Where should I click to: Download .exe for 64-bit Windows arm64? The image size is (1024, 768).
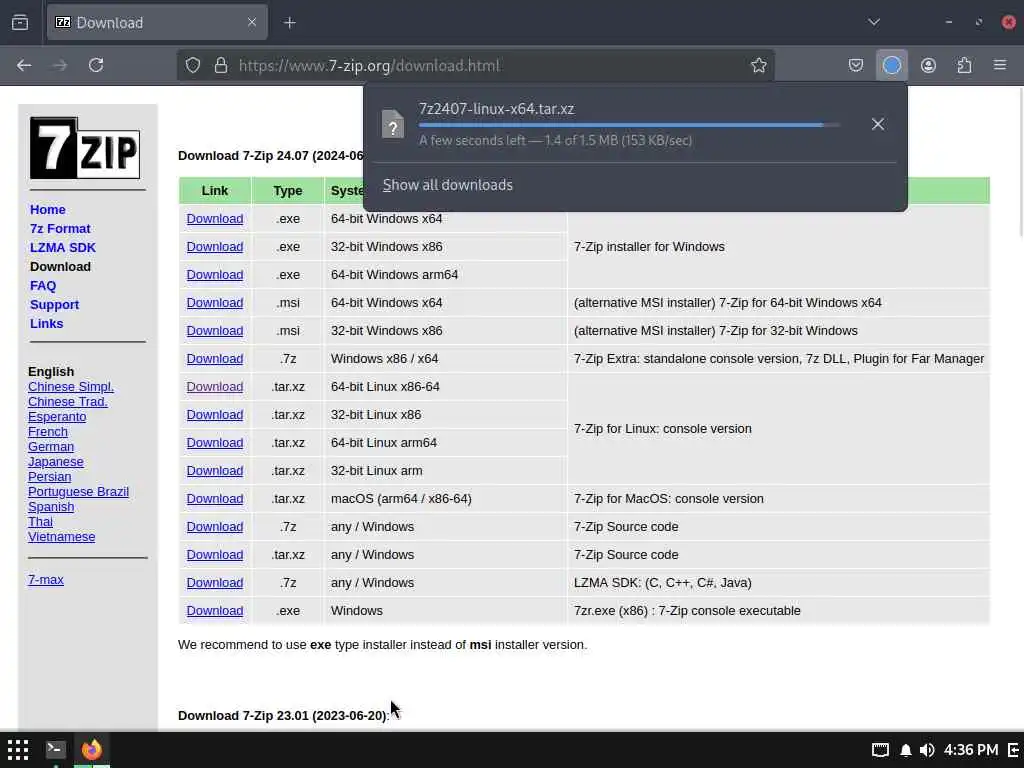215,275
